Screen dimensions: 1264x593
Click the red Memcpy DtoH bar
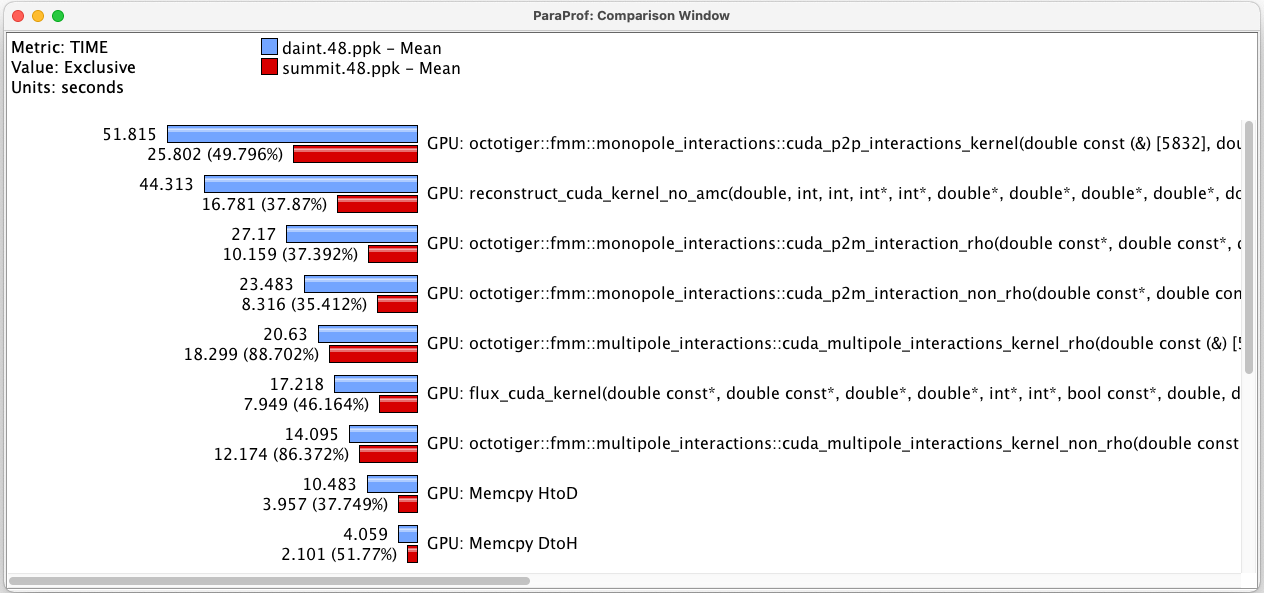(412, 554)
